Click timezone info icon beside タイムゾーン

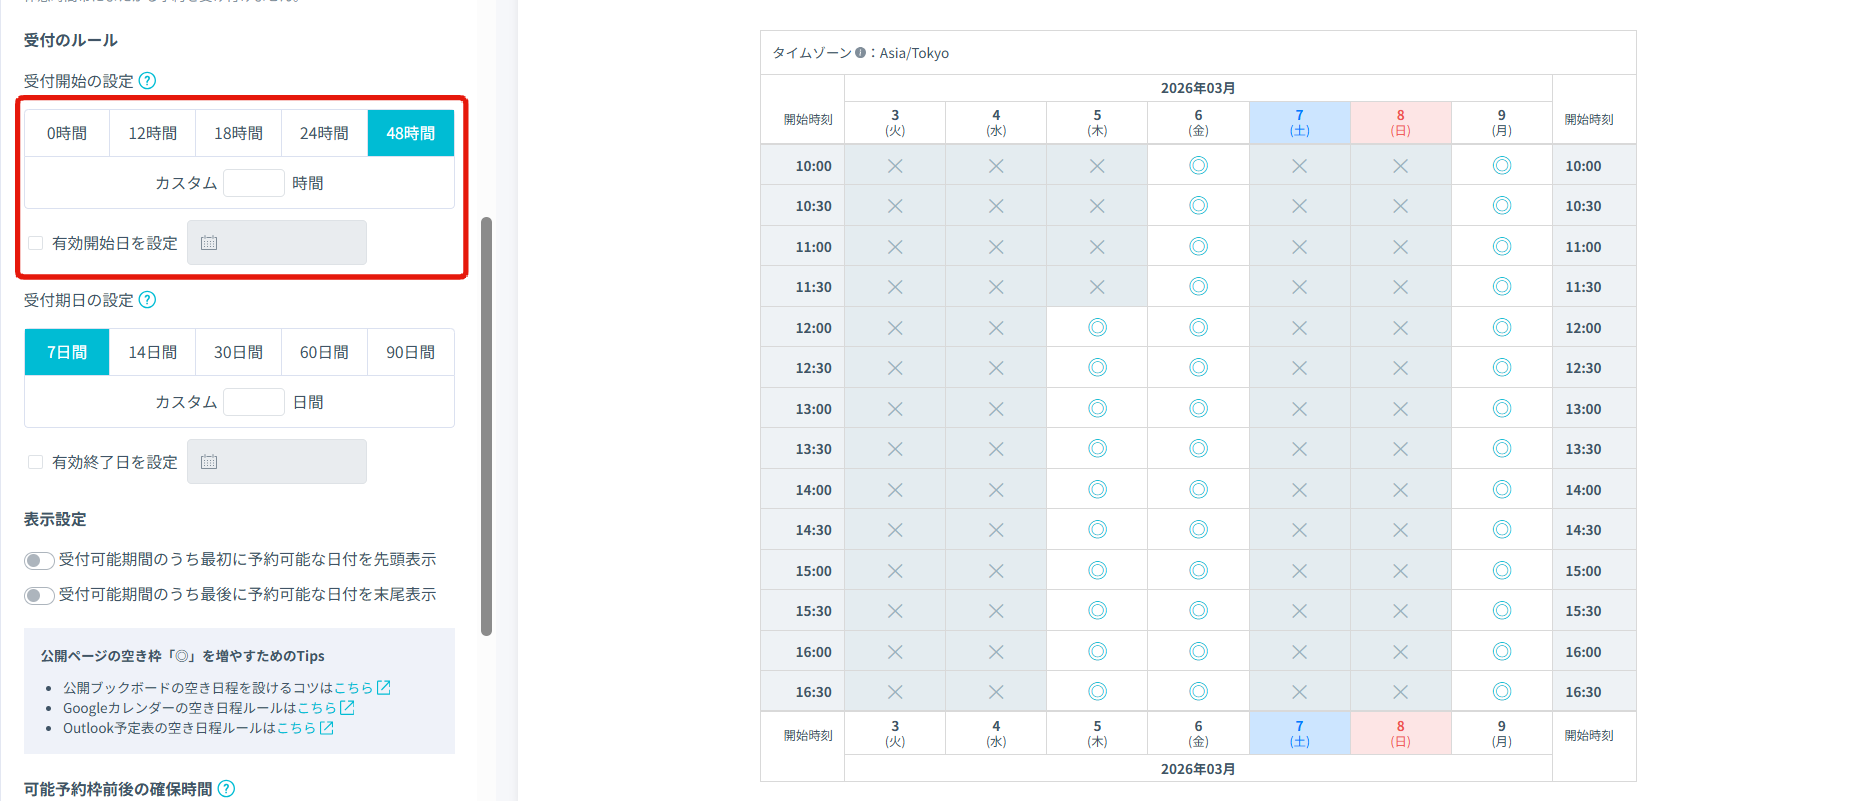pyautogui.click(x=860, y=53)
